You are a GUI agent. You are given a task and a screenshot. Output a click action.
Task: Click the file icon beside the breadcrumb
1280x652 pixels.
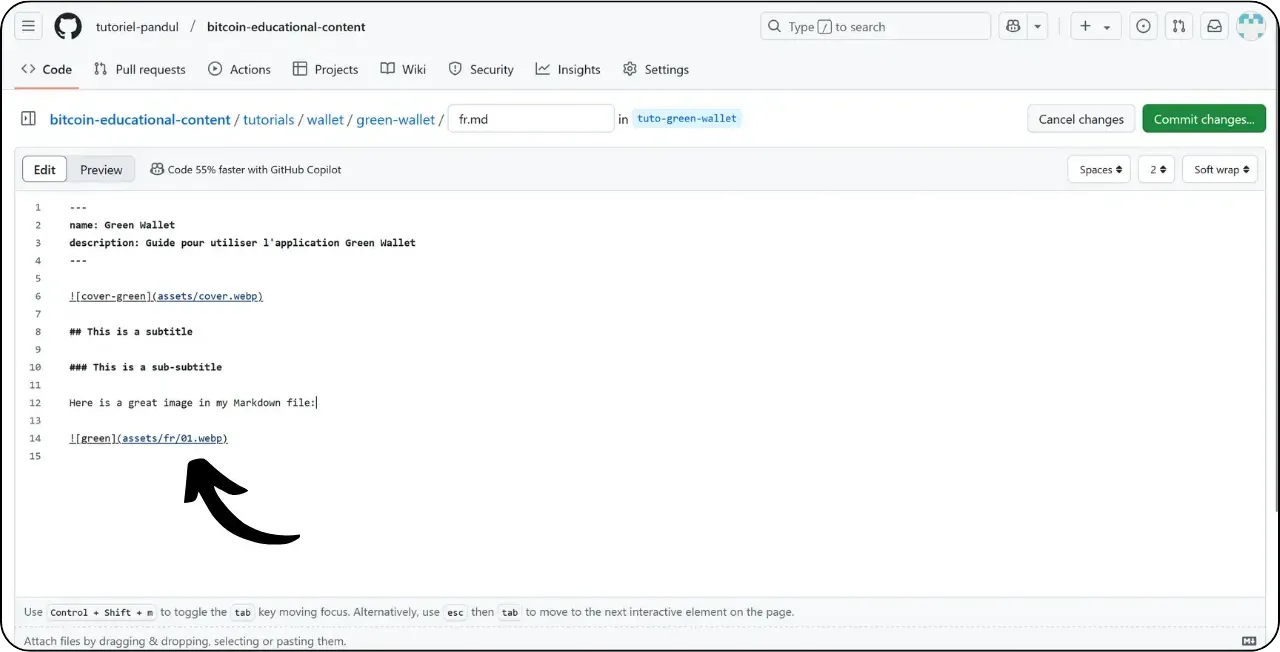[29, 118]
